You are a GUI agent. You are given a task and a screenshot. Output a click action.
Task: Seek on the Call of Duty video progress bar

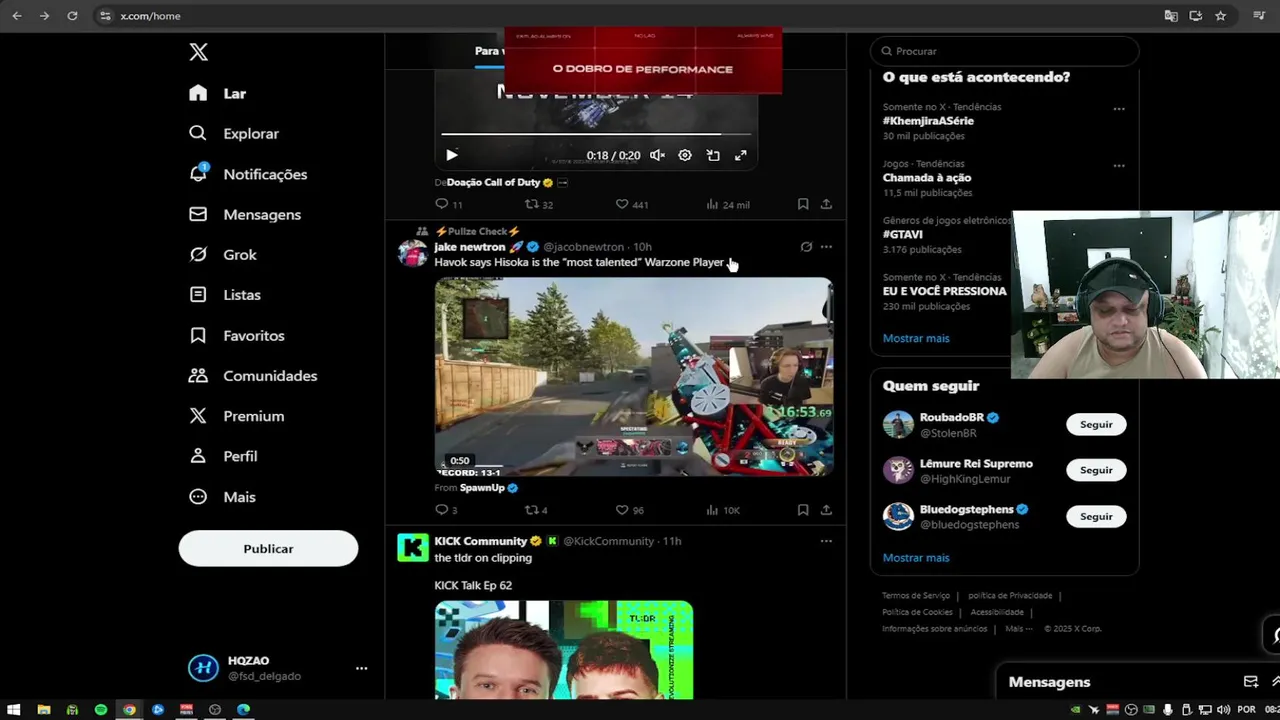pyautogui.click(x=596, y=134)
